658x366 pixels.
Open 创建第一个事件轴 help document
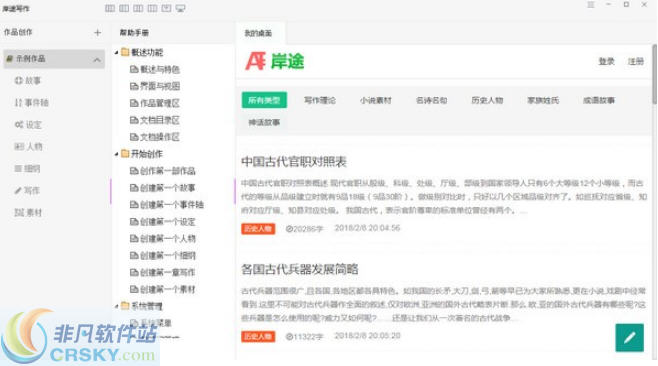[167, 204]
